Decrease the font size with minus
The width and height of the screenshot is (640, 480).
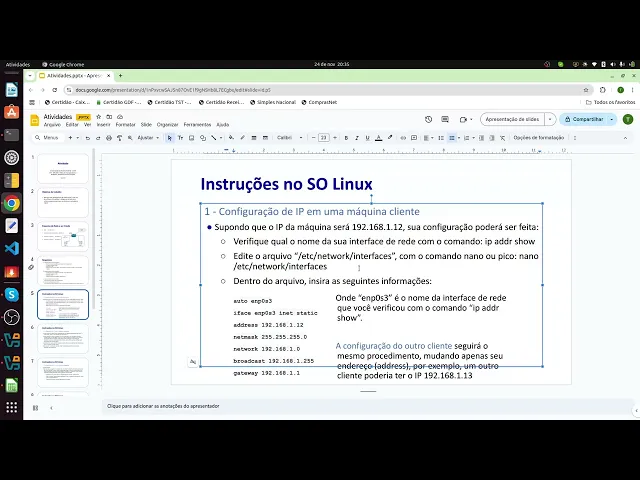click(x=313, y=138)
